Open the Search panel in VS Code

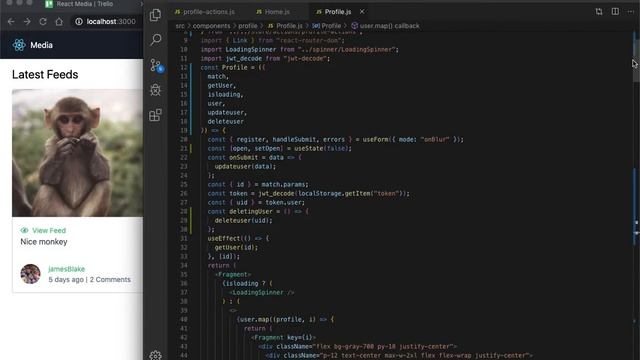coord(156,40)
